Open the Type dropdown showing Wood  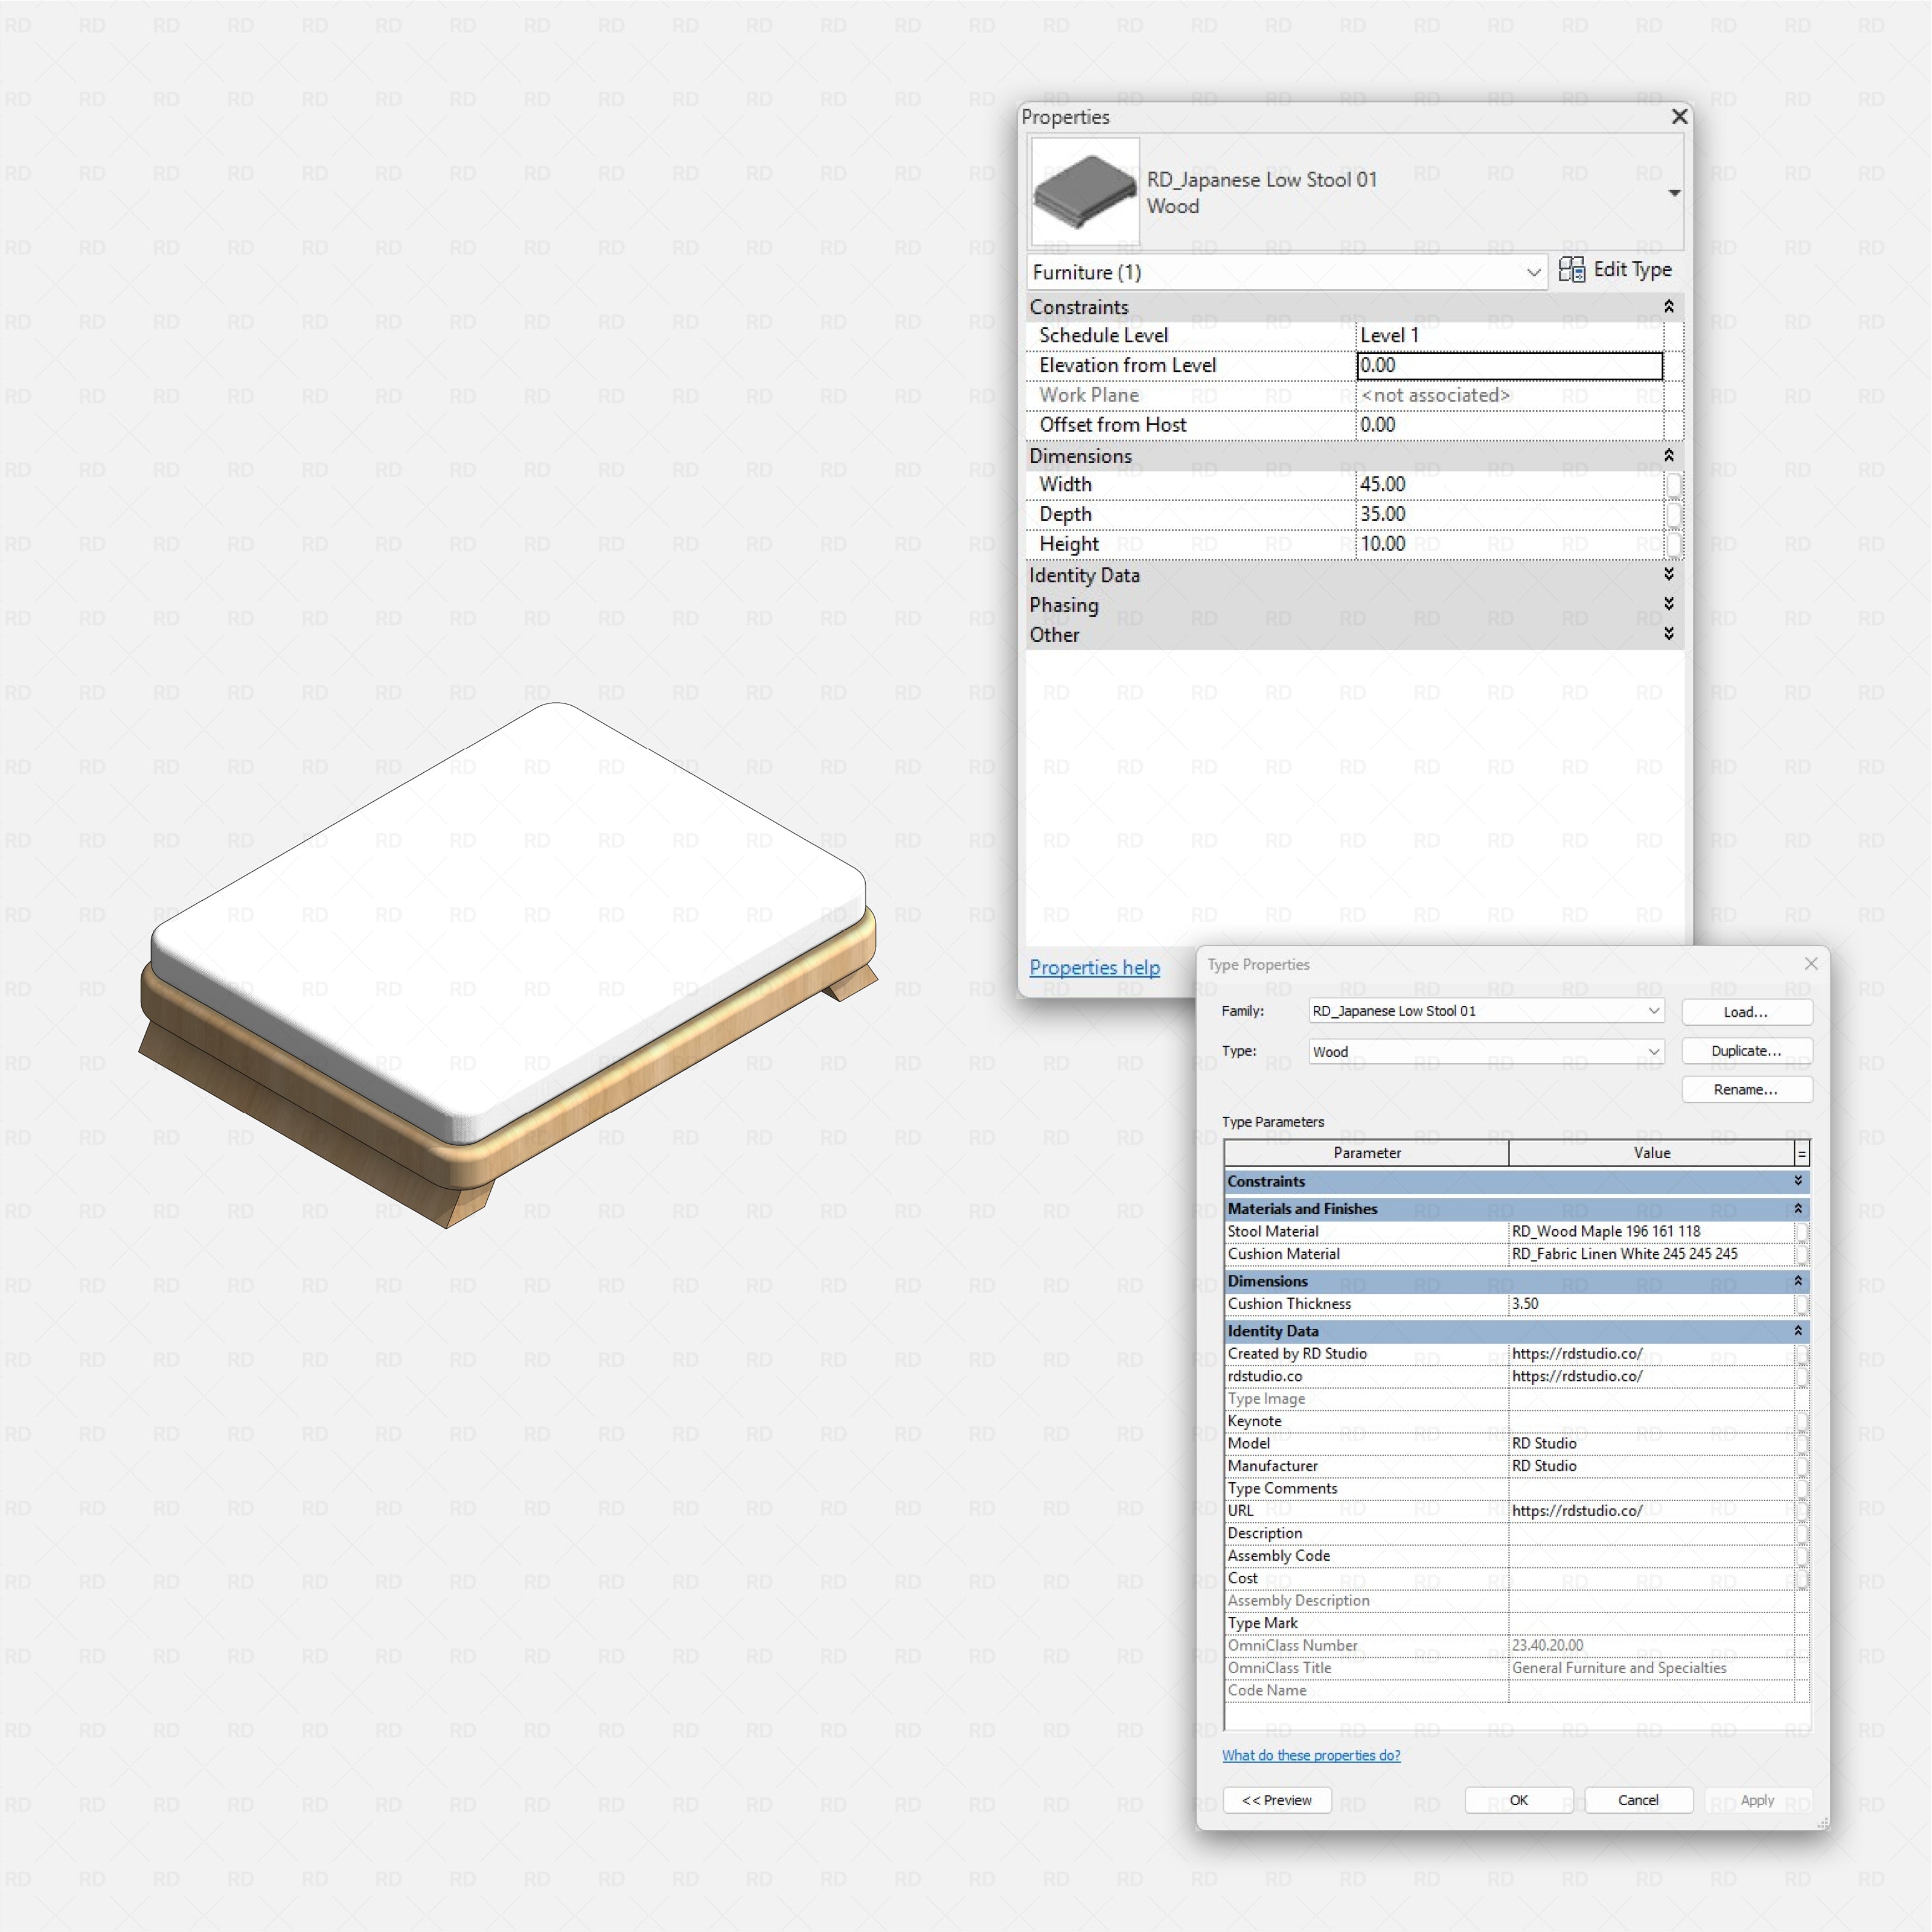click(x=1486, y=1052)
